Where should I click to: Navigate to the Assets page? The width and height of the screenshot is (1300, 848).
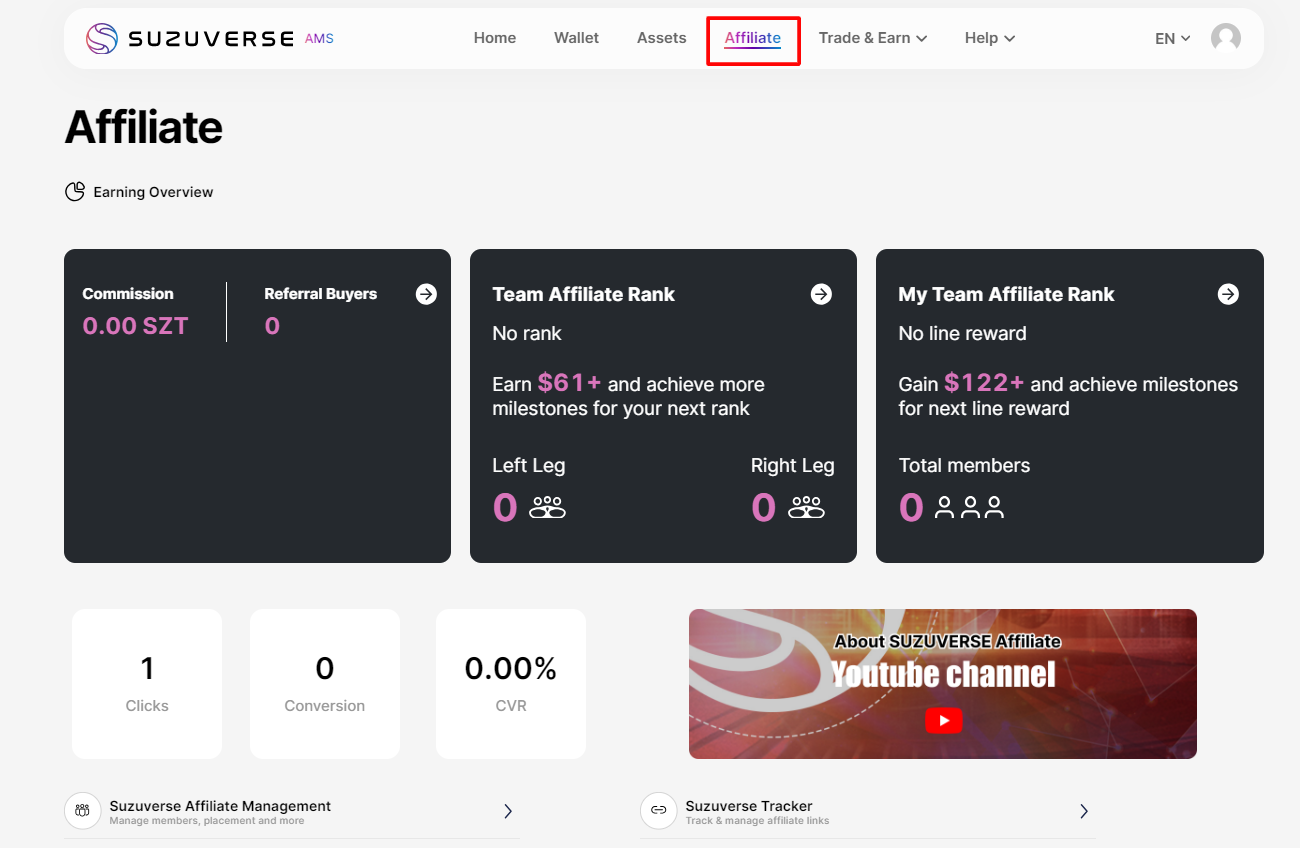click(x=661, y=38)
